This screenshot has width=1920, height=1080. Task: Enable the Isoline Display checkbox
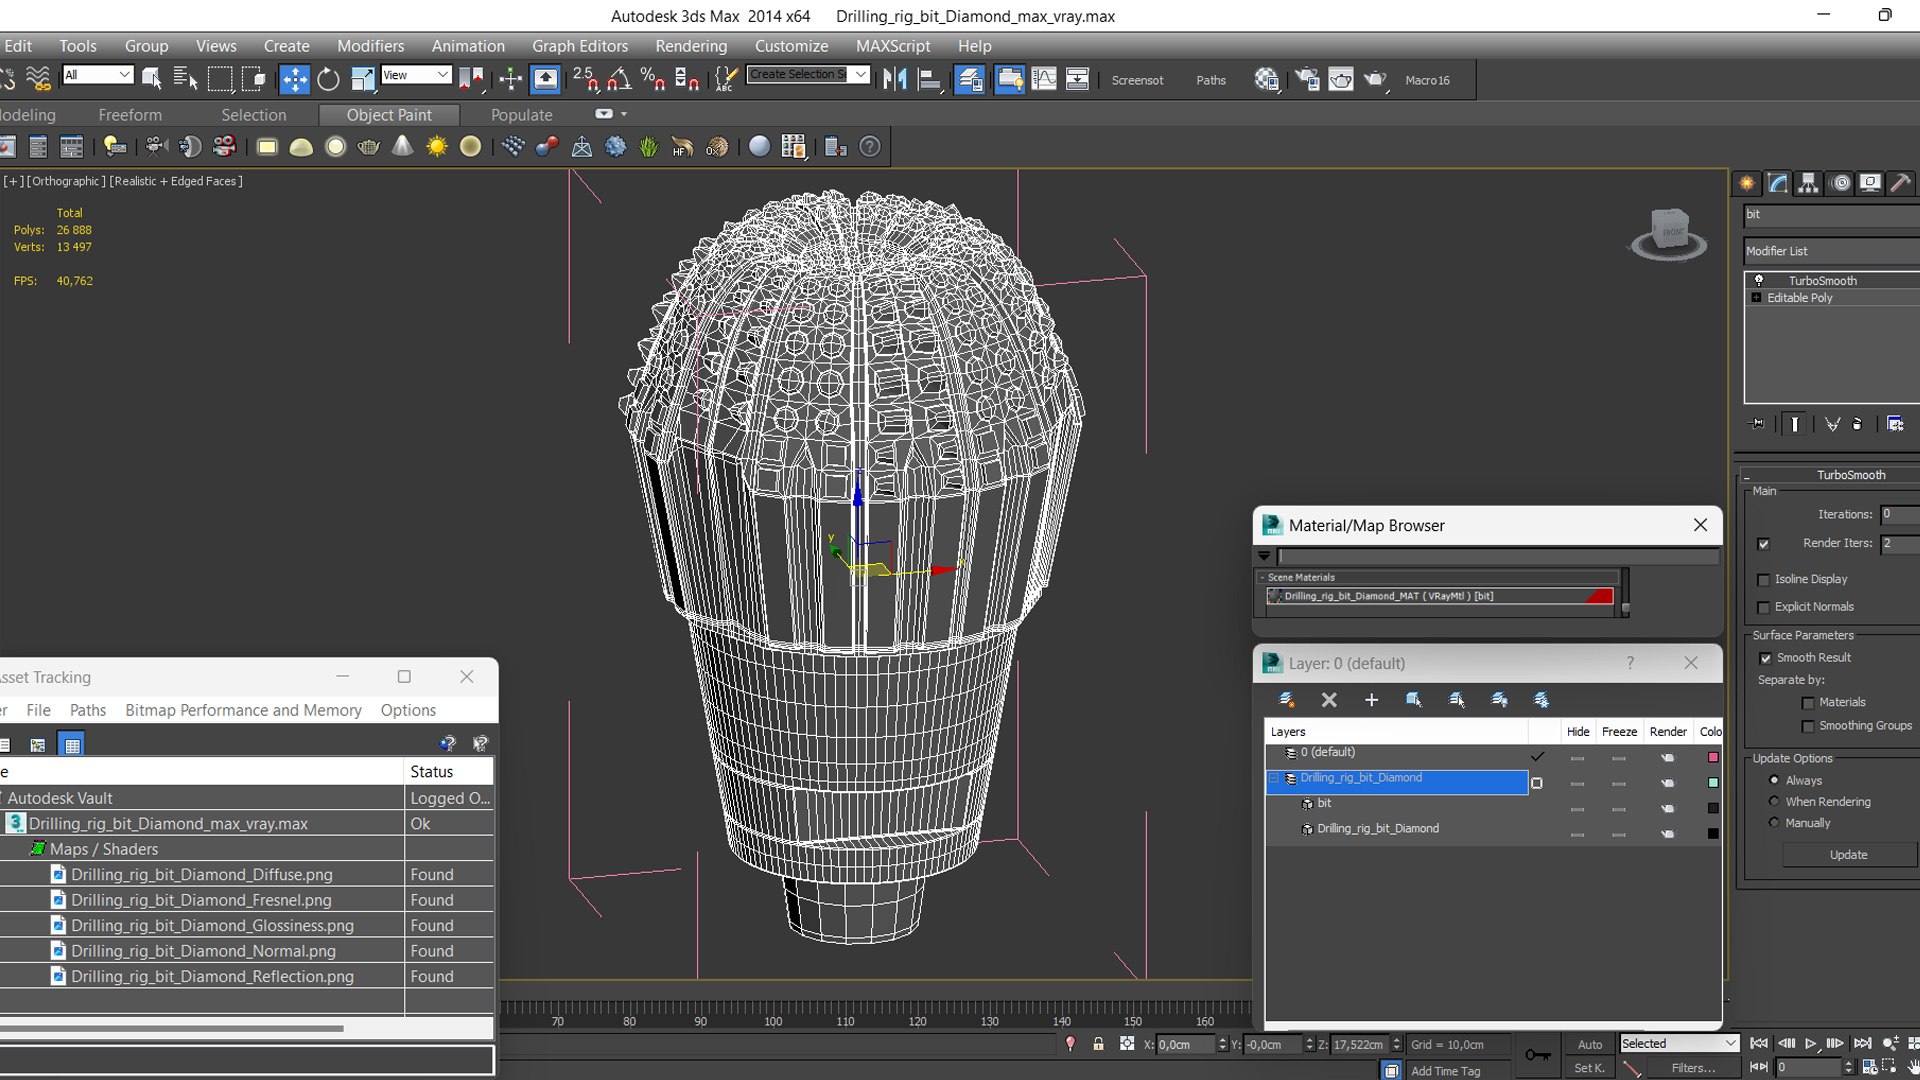pyautogui.click(x=1764, y=580)
